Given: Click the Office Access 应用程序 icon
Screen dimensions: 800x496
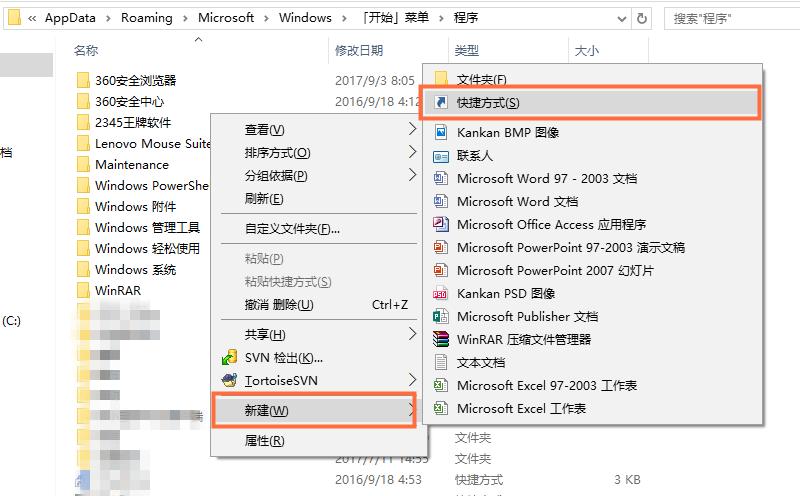Looking at the screenshot, I should [441, 224].
